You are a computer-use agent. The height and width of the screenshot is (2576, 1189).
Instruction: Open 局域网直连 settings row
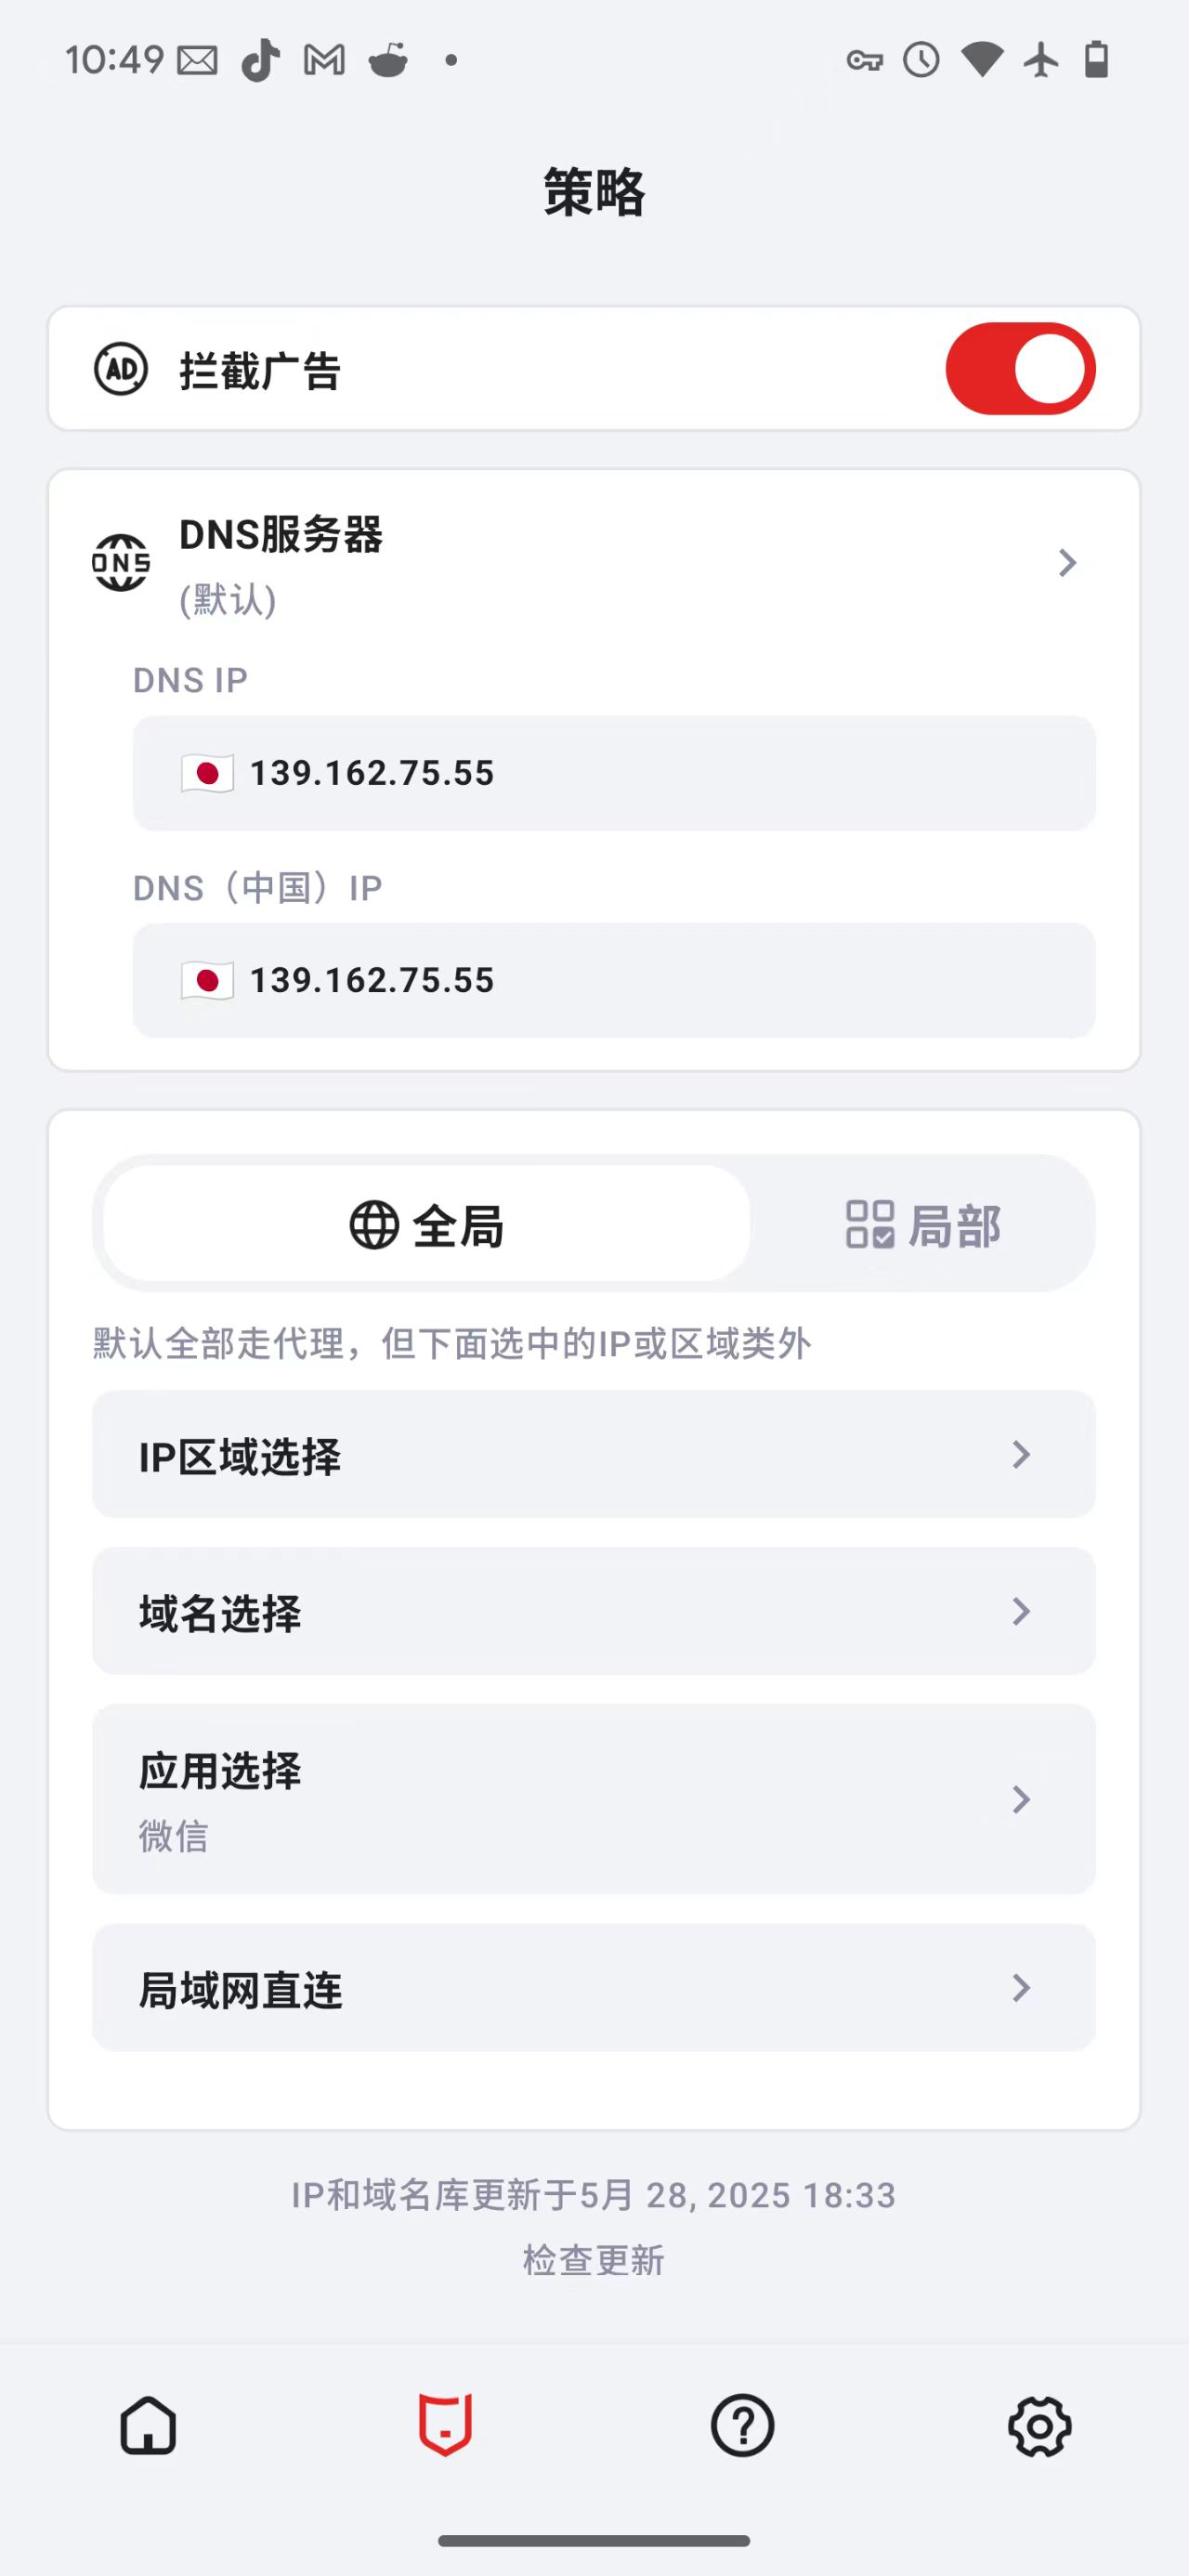coord(594,1988)
